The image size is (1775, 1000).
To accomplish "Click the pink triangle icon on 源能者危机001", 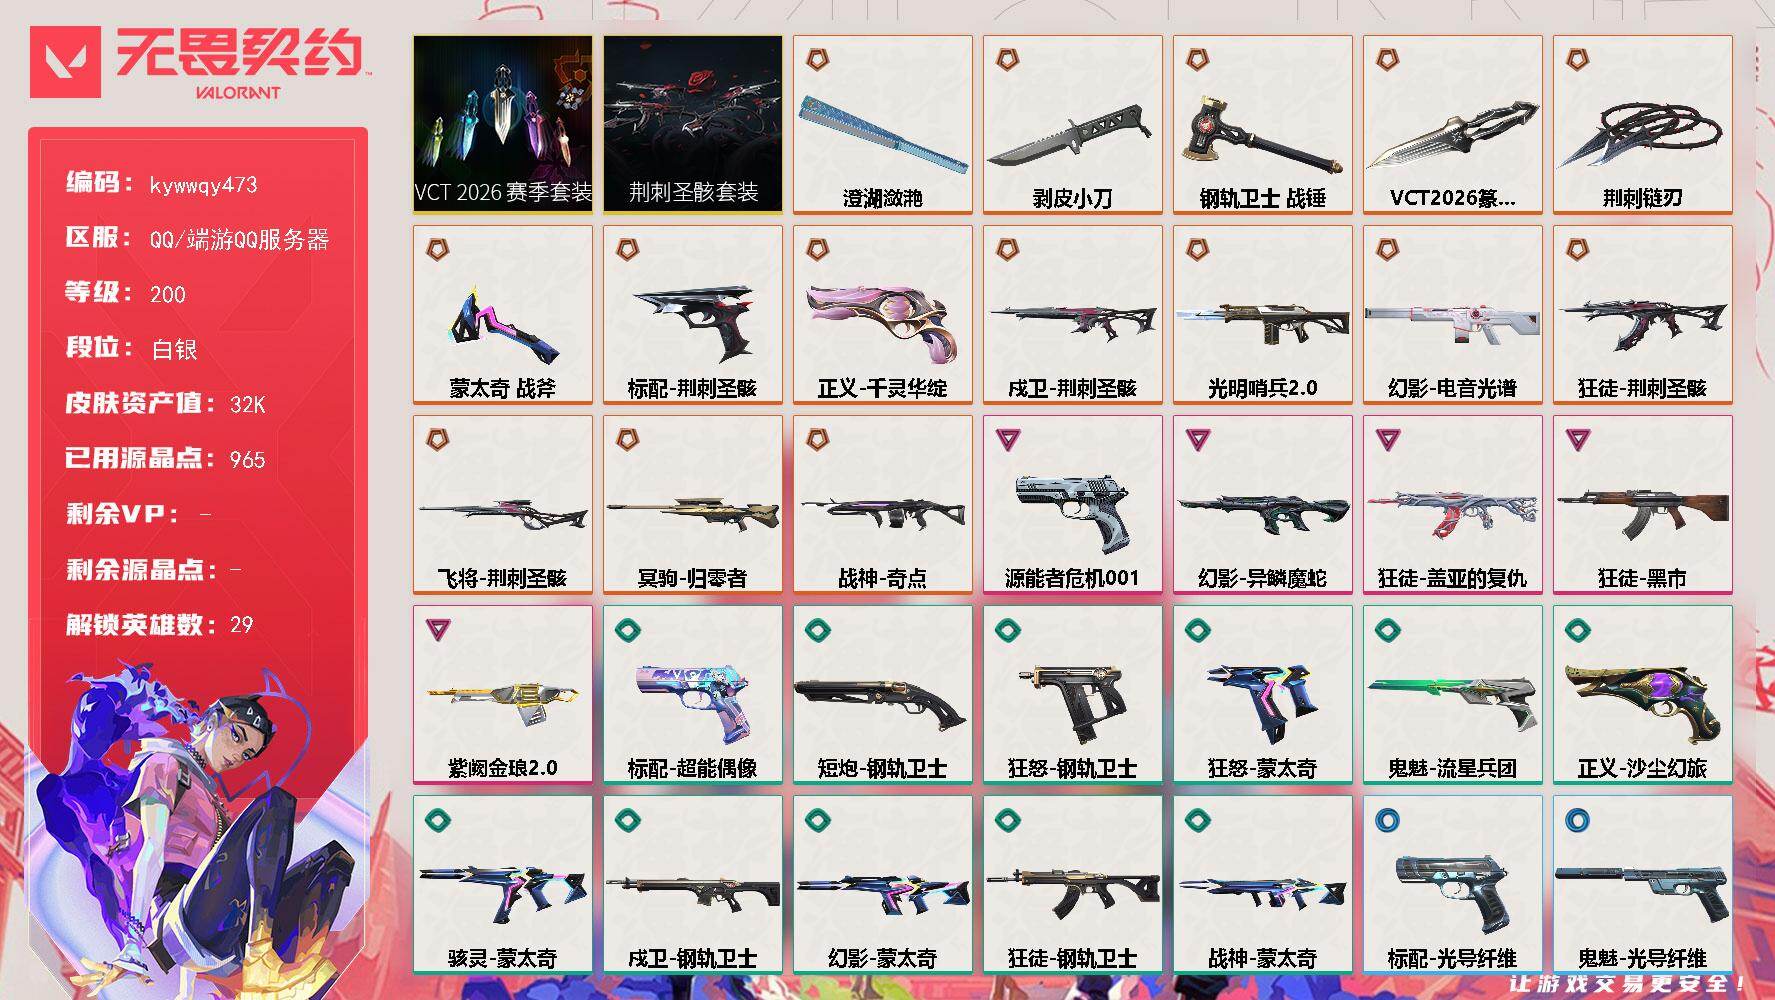I will pos(1008,439).
